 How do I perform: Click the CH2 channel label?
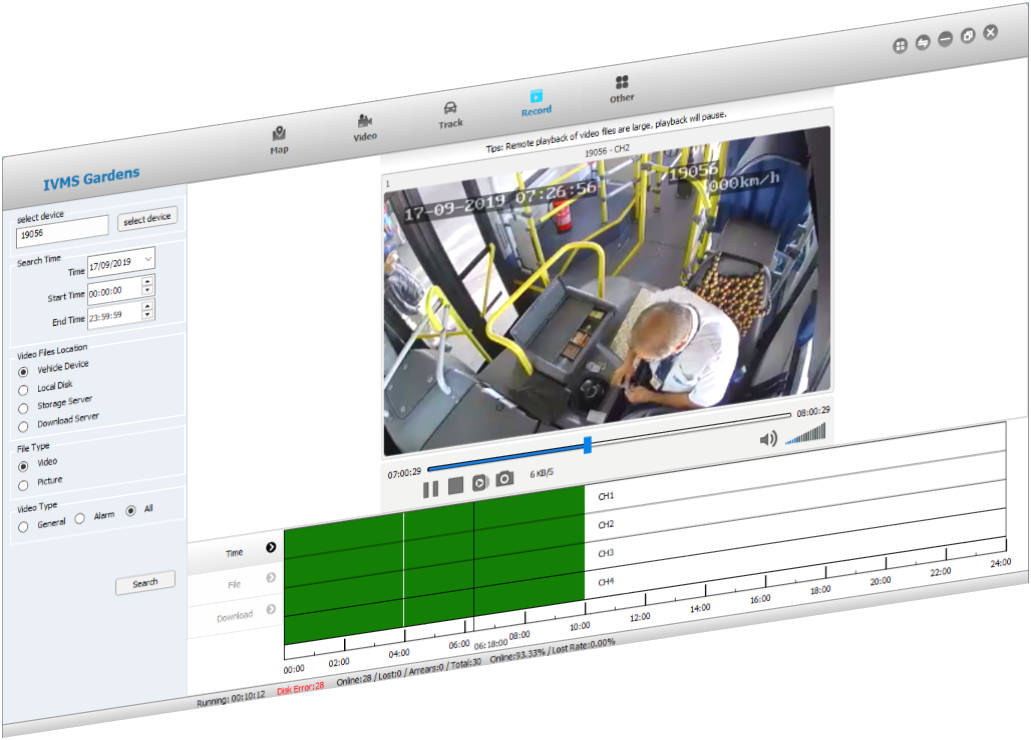click(606, 524)
